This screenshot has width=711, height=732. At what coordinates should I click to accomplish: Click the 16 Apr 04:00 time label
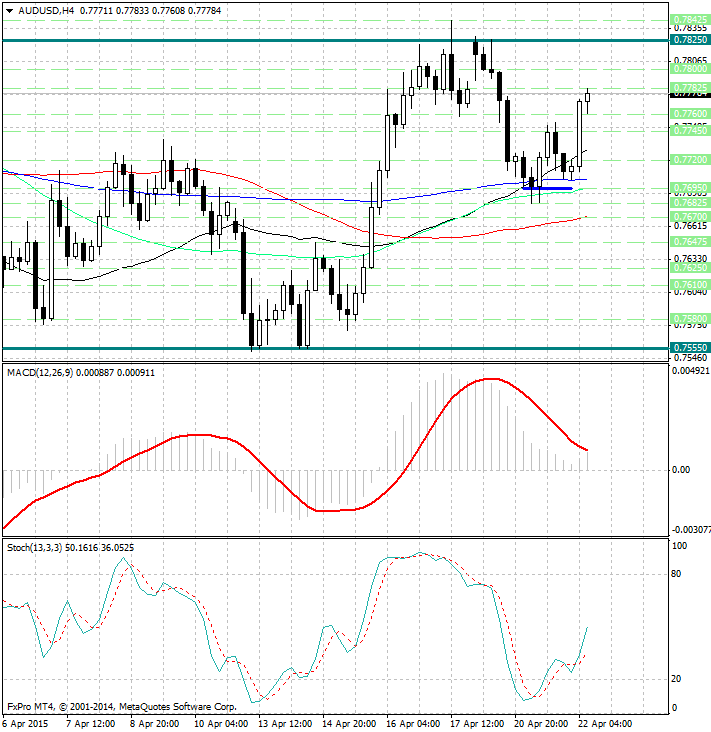point(413,724)
